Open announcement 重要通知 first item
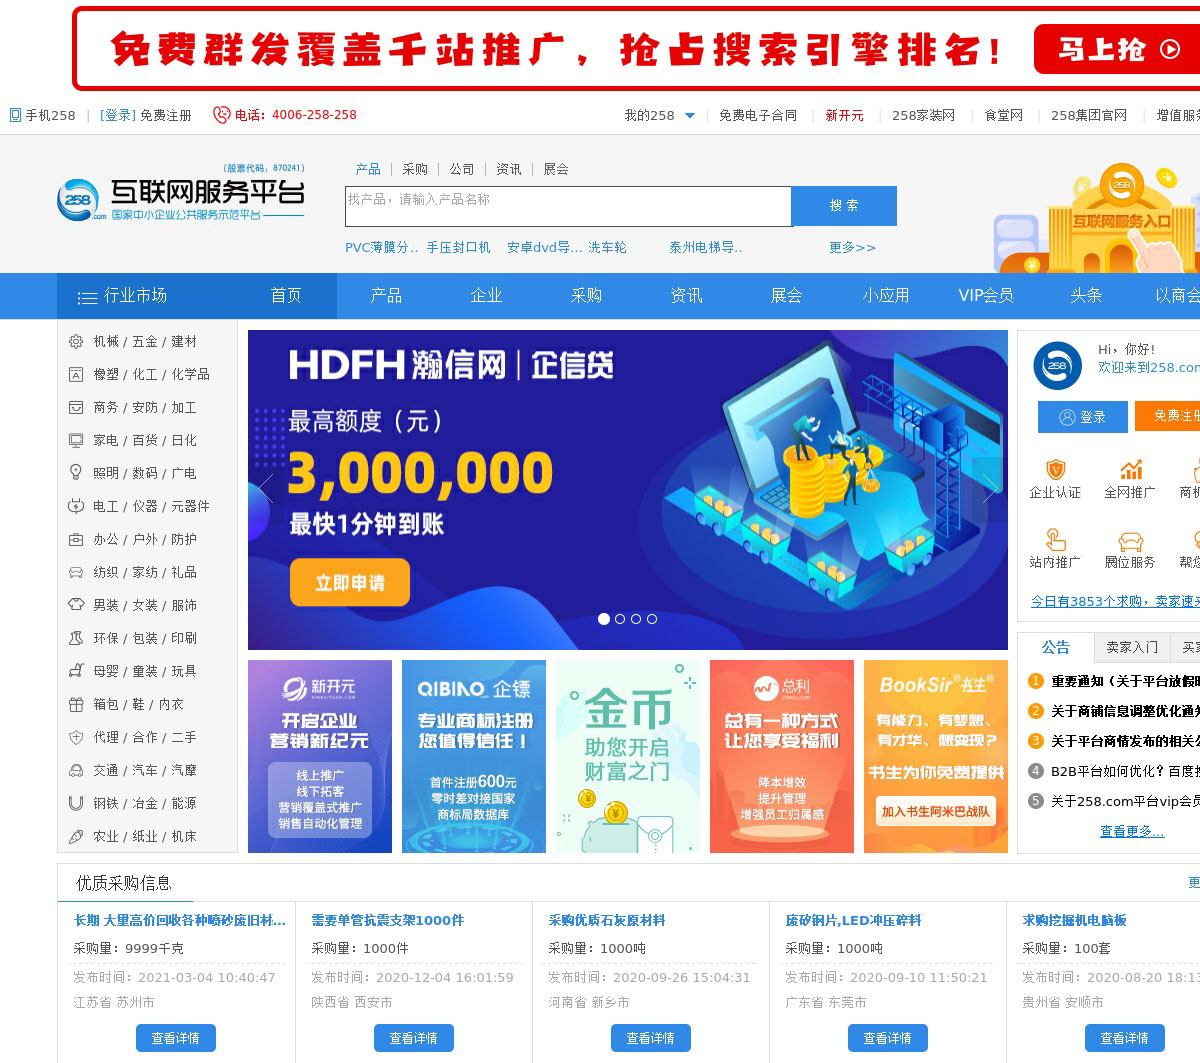Screen dimensions: 1200x1063 pyautogui.click(x=1124, y=681)
